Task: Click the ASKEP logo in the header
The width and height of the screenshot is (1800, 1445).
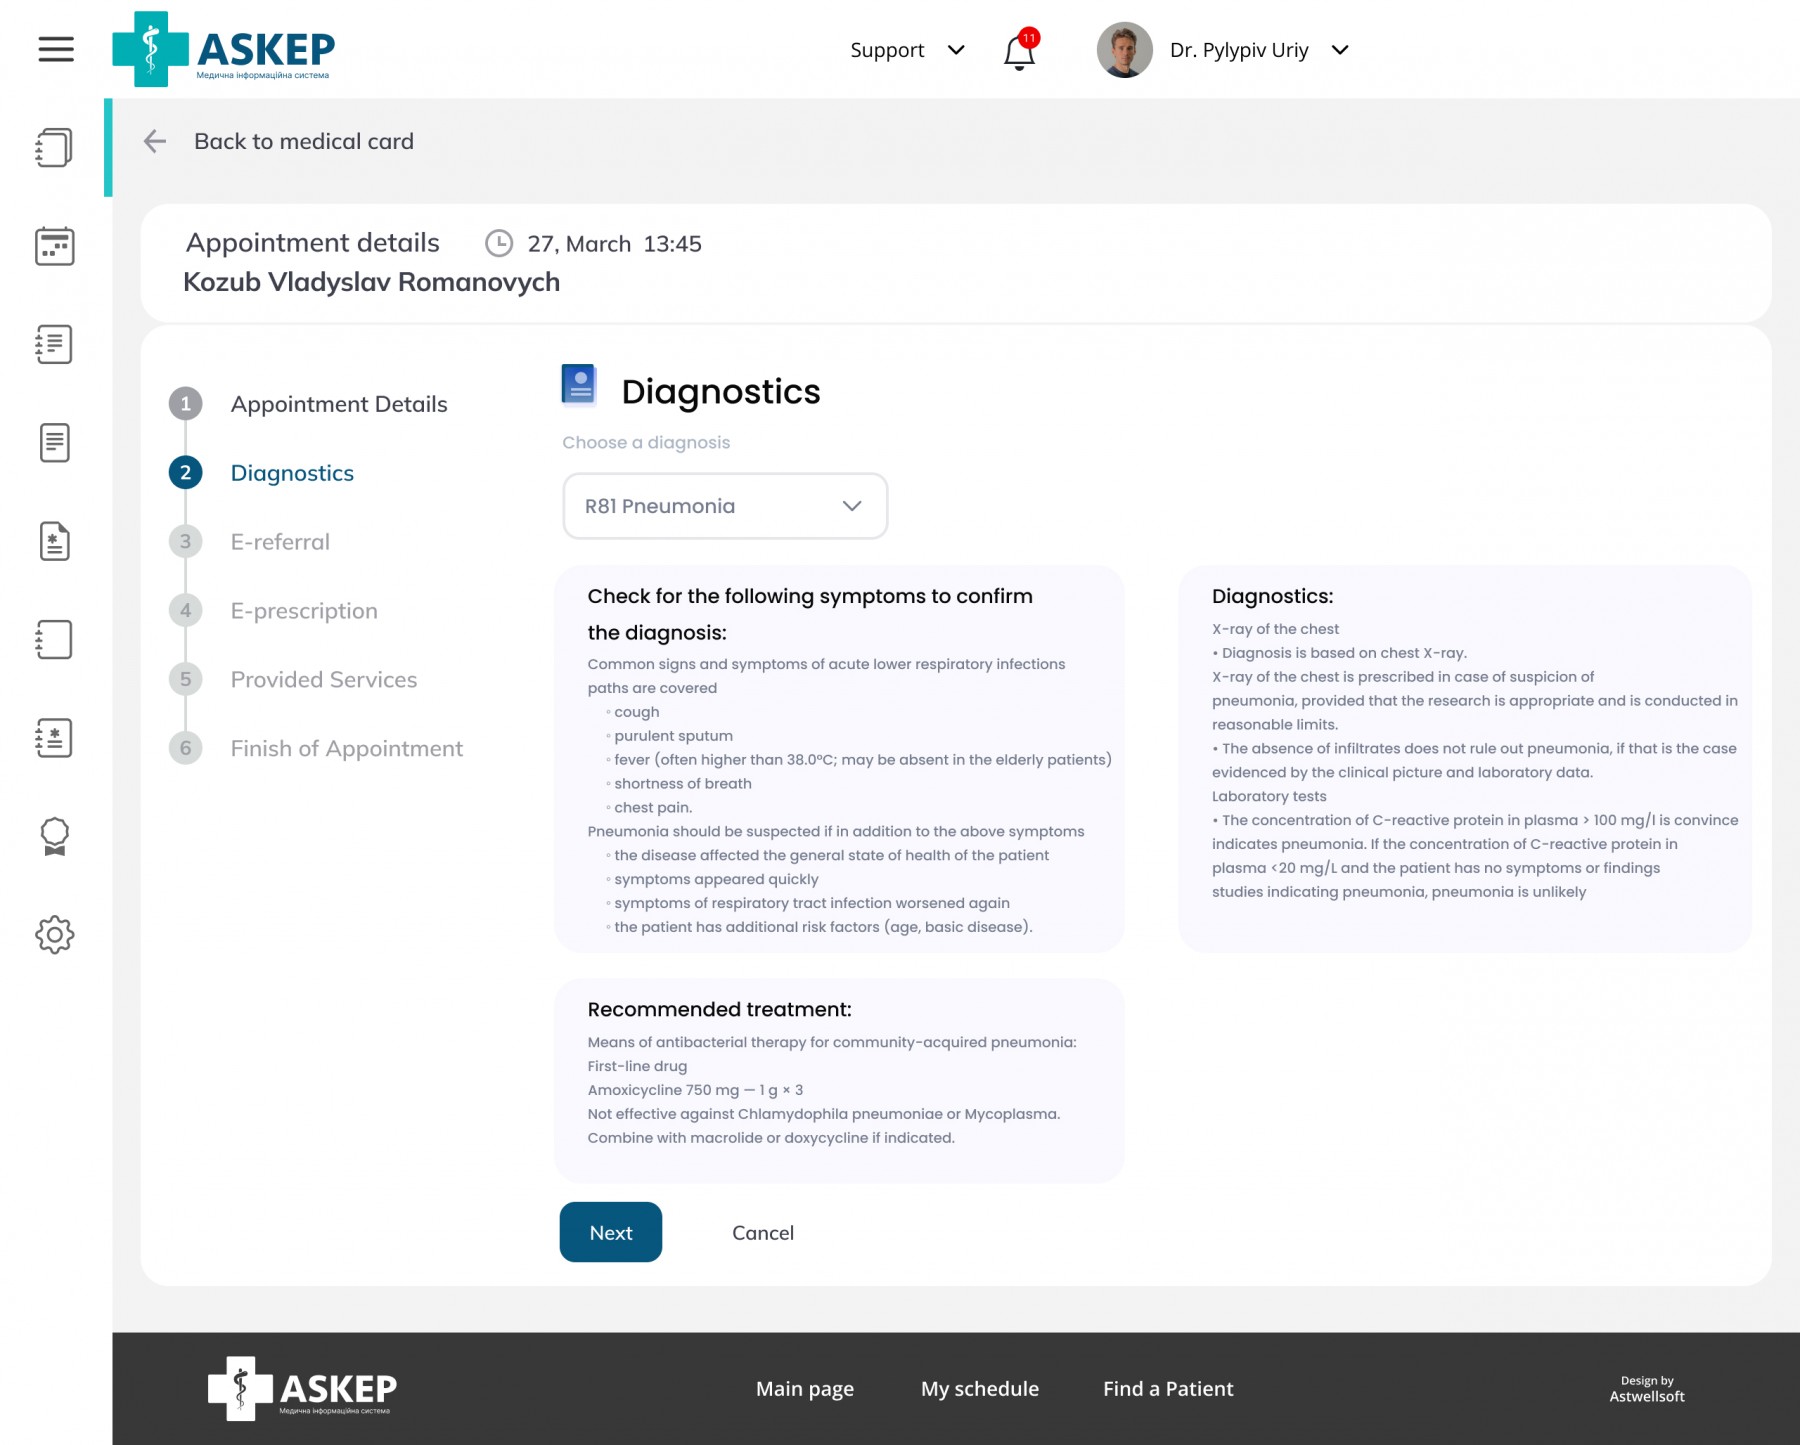Action: pyautogui.click(x=222, y=48)
